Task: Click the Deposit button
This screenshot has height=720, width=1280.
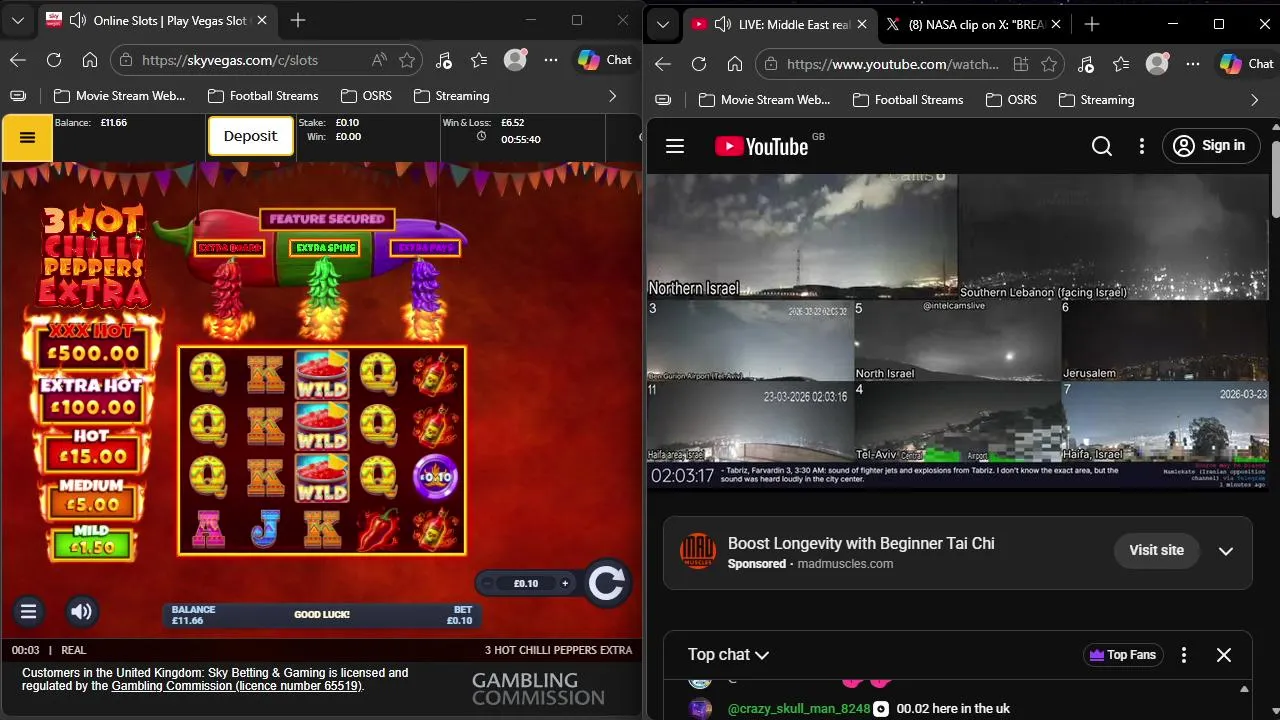Action: pyautogui.click(x=250, y=136)
